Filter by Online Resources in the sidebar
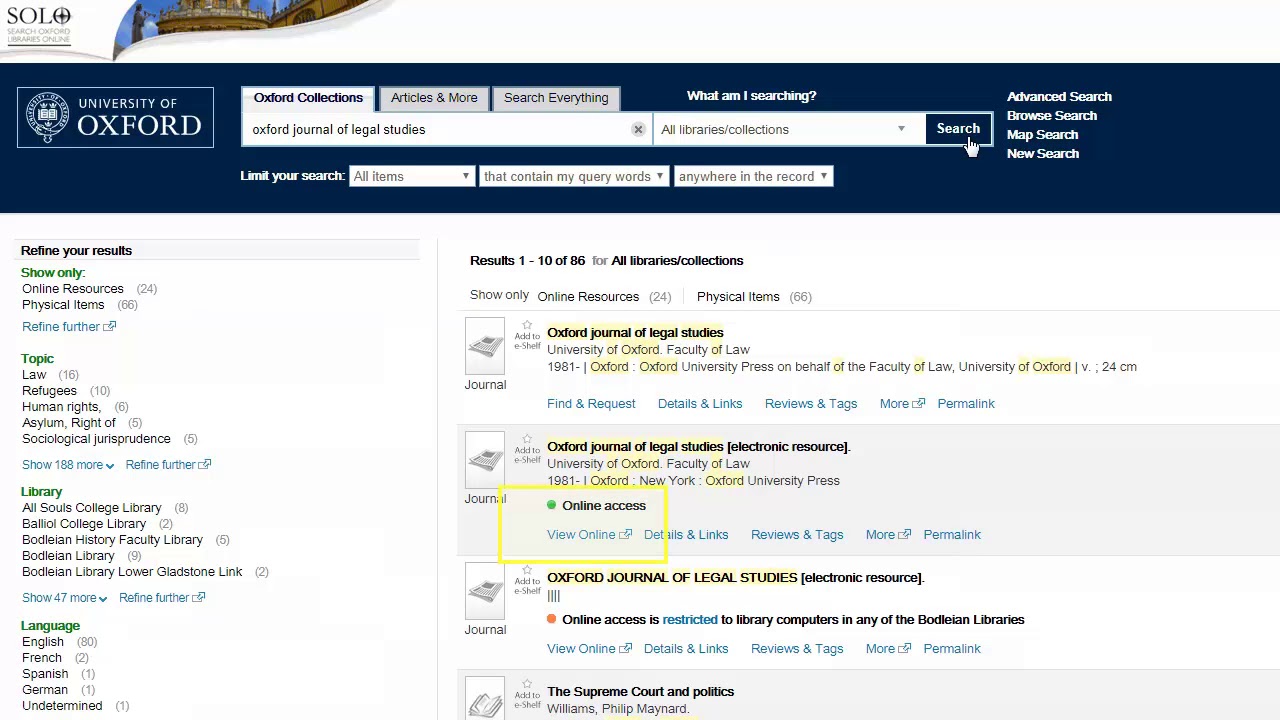 pyautogui.click(x=73, y=289)
